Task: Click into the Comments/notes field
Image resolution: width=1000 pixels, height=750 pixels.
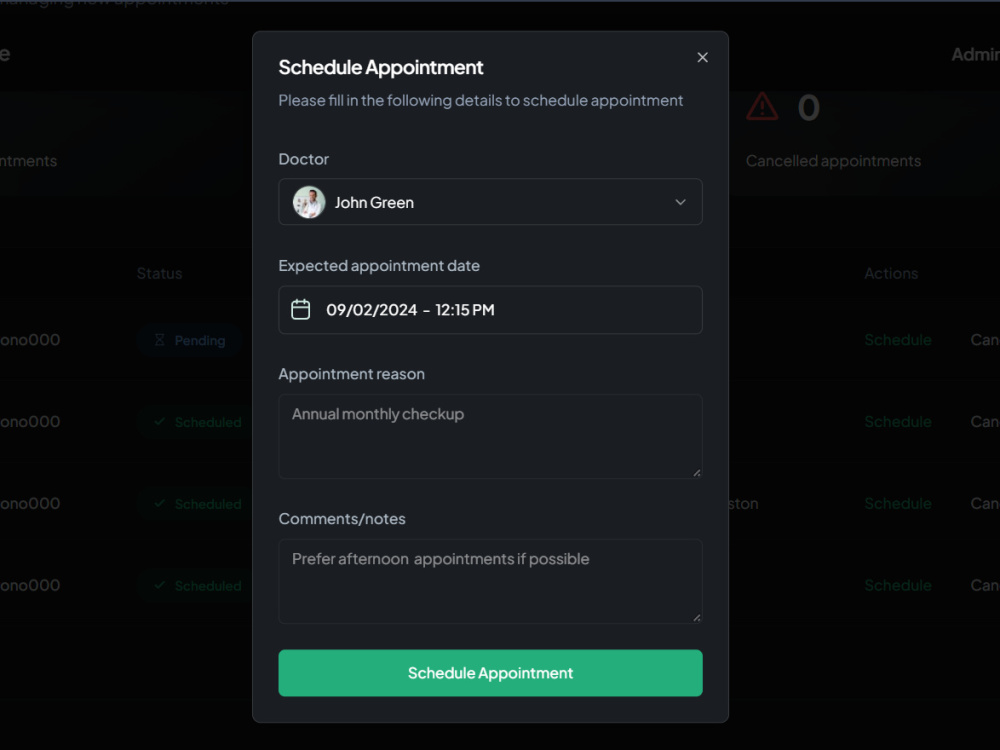Action: (490, 580)
